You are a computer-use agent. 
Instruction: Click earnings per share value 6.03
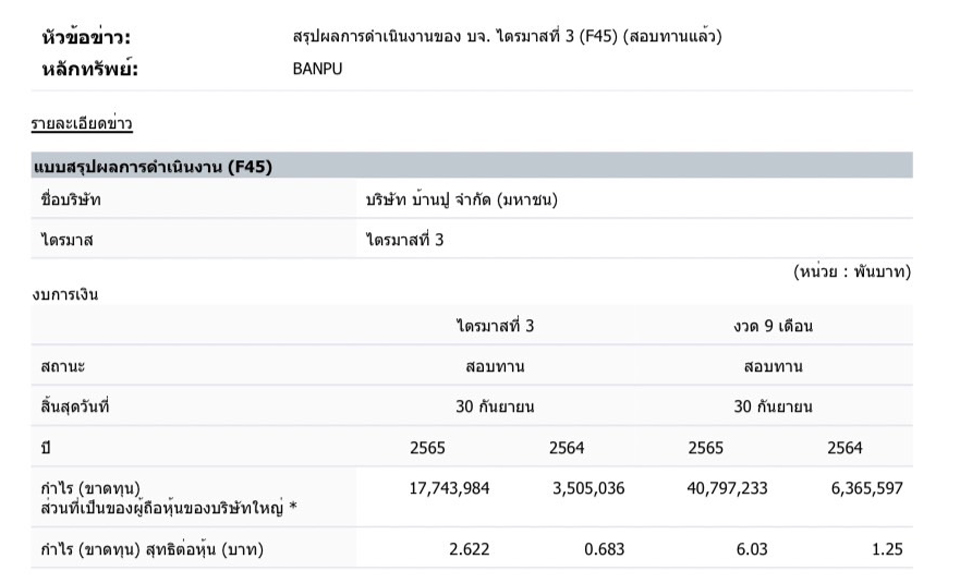[x=753, y=549]
